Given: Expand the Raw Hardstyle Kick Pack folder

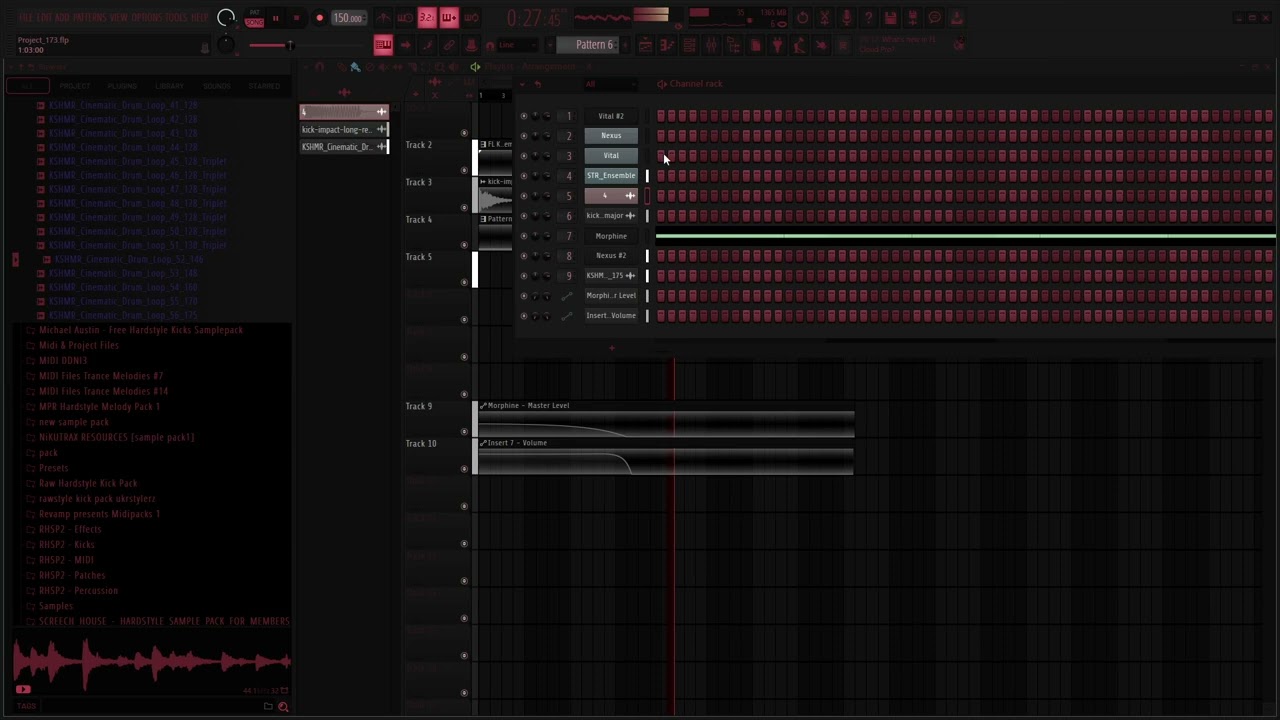Looking at the screenshot, I should [x=88, y=483].
